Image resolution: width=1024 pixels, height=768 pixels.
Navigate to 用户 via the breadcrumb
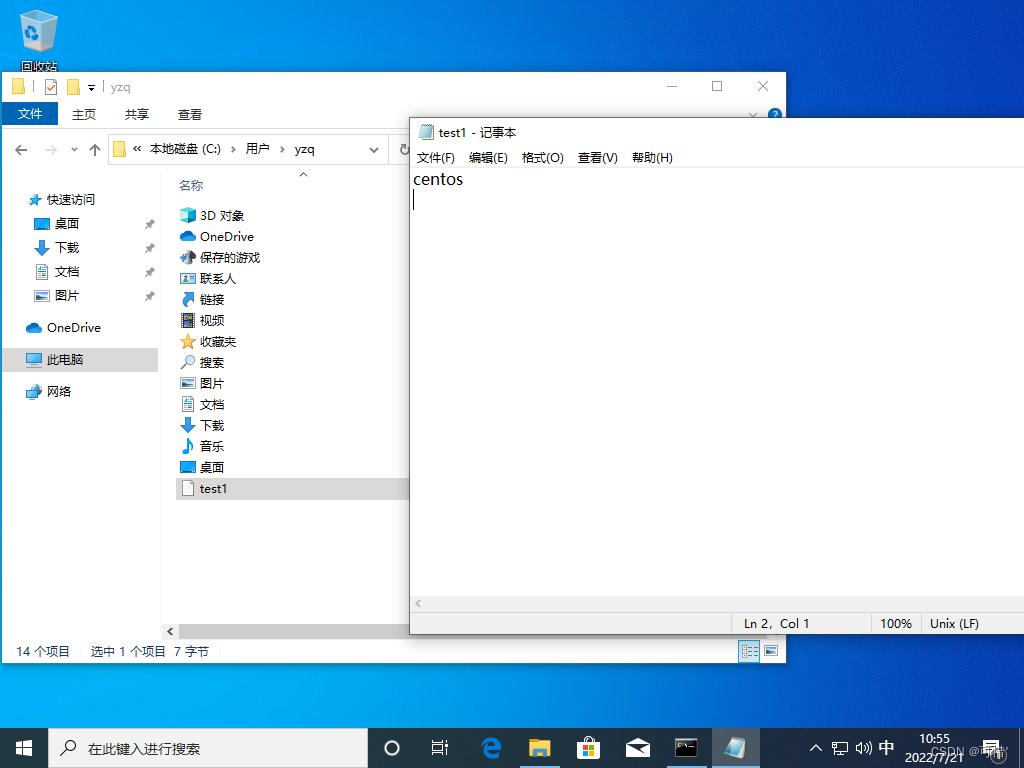click(x=258, y=148)
